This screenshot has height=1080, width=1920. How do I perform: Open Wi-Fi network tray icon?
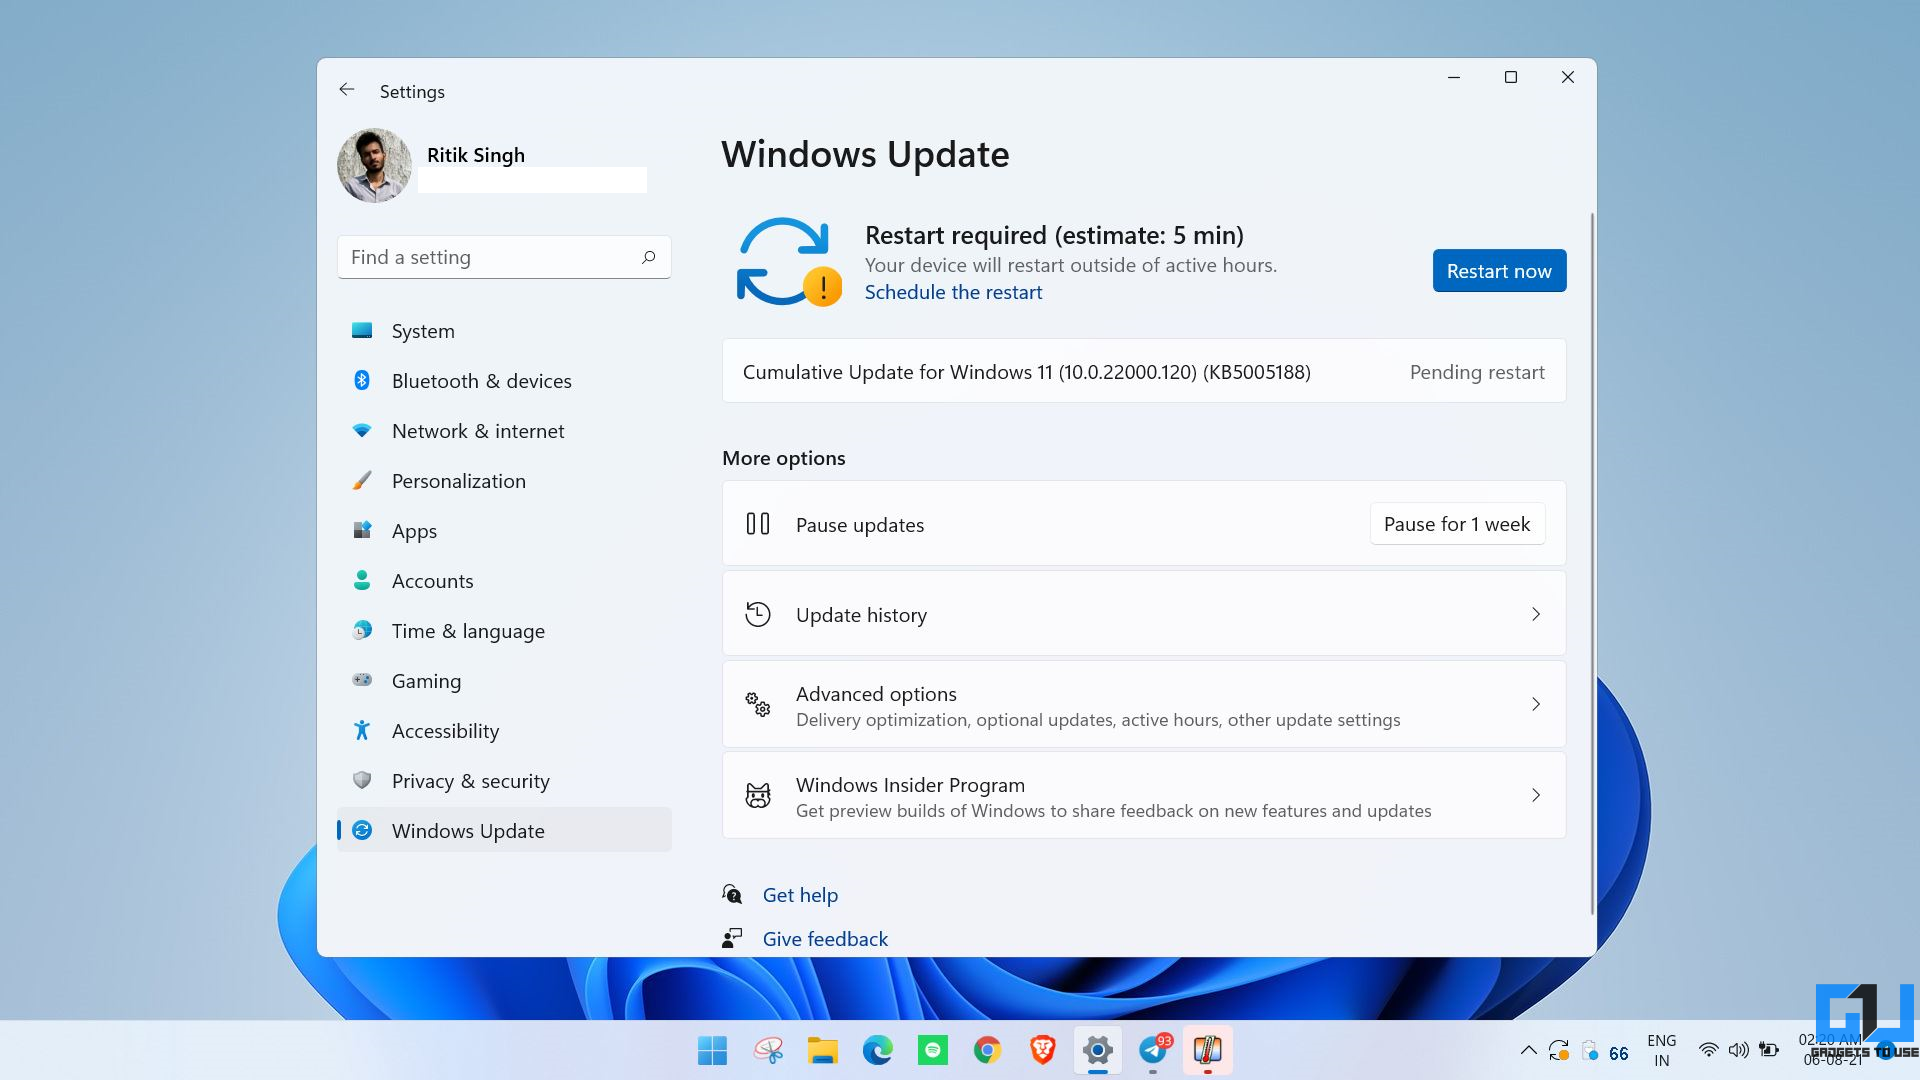tap(1709, 1050)
